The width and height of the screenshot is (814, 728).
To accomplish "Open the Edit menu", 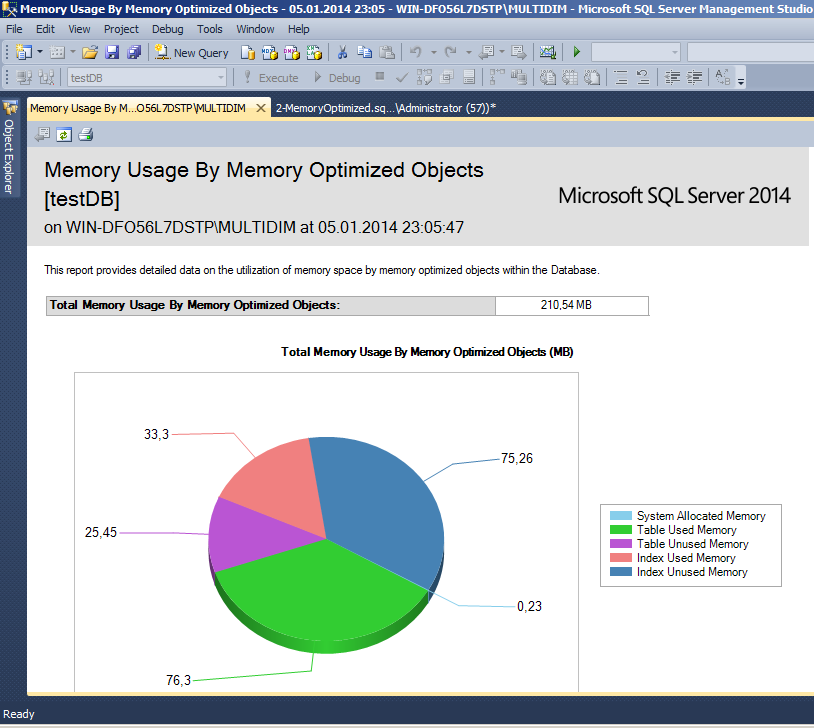I will pos(45,29).
